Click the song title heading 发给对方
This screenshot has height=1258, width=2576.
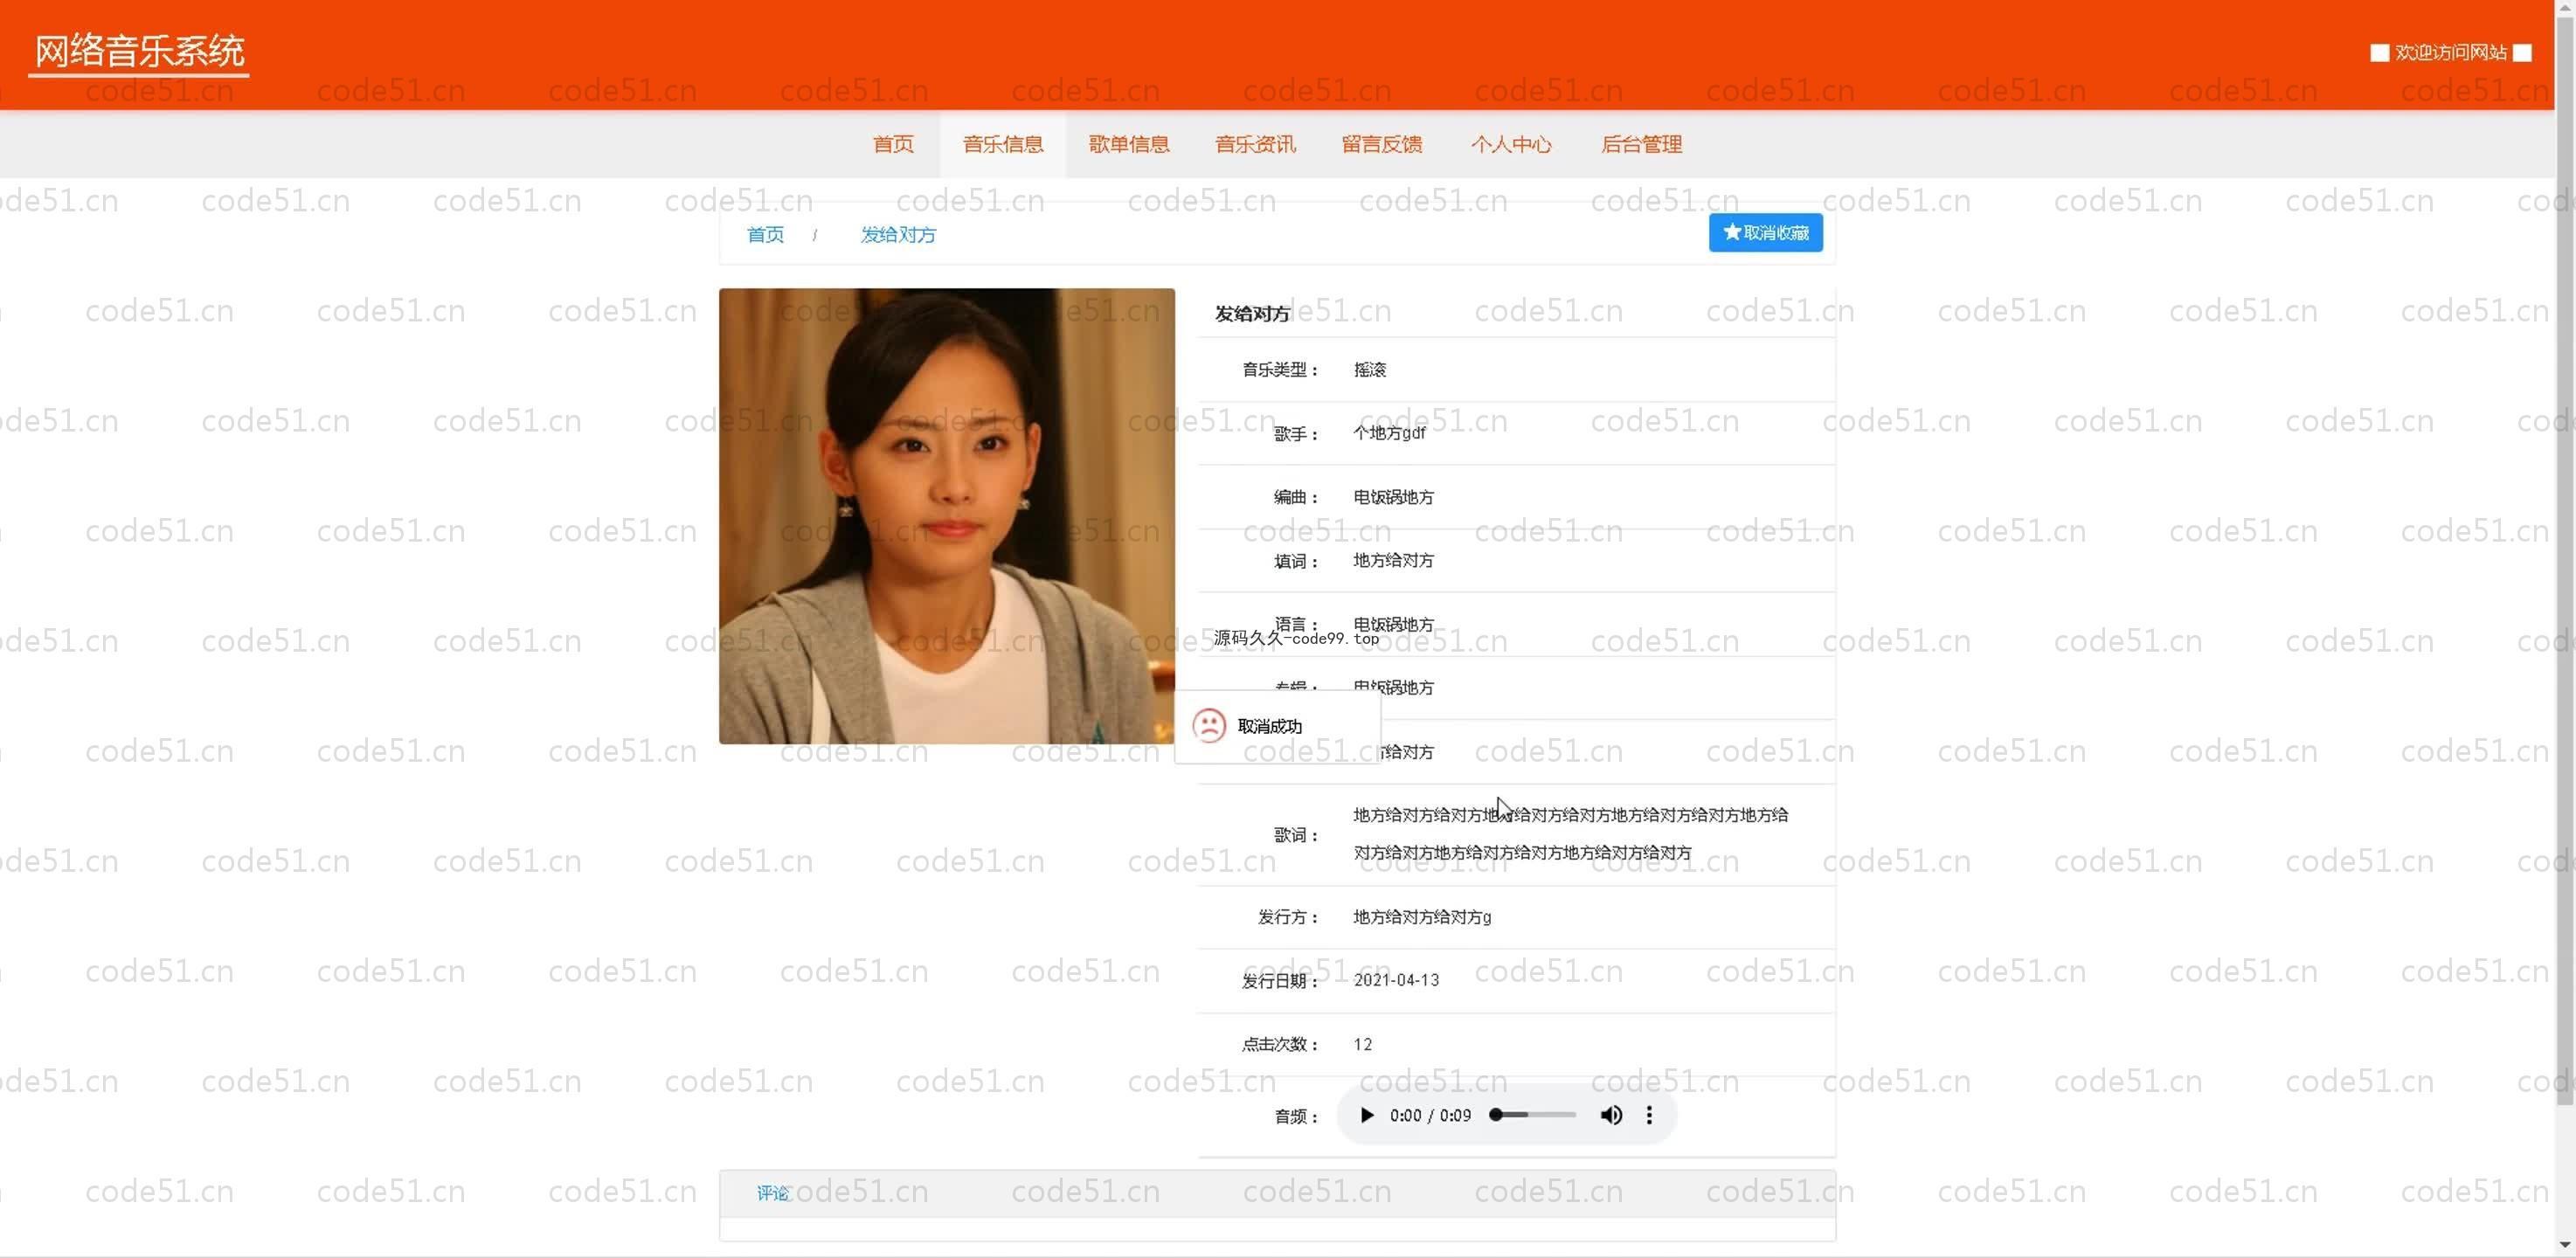coord(1252,314)
